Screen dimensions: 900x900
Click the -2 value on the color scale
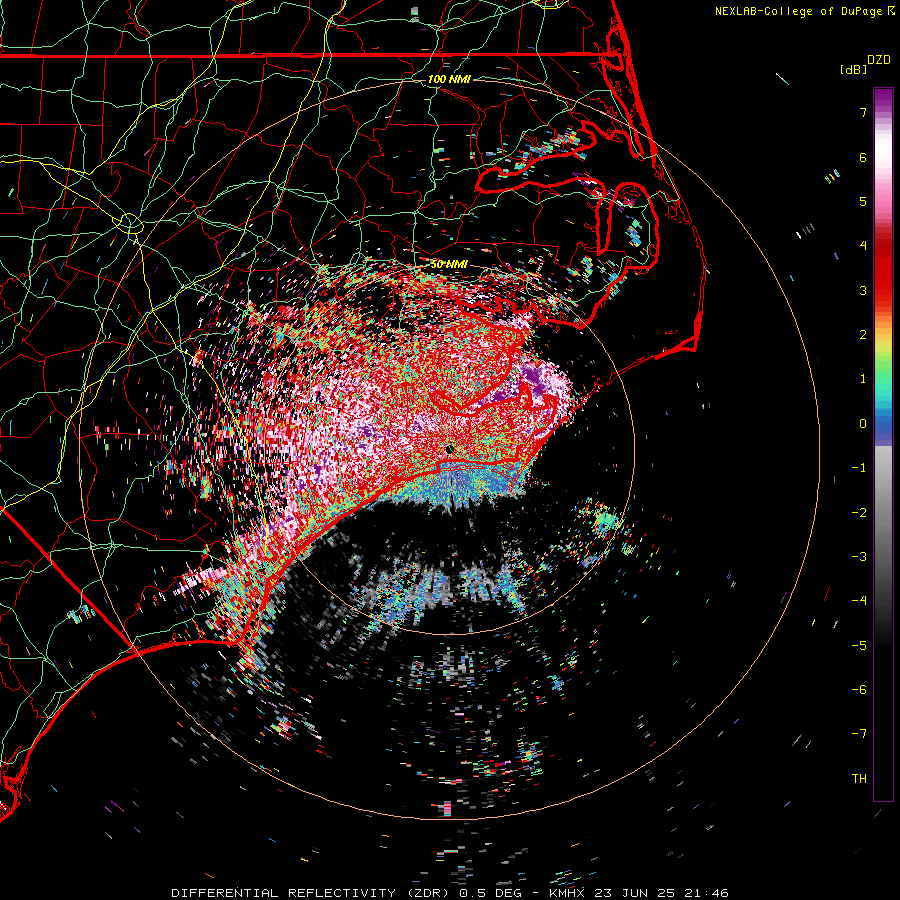click(x=859, y=513)
